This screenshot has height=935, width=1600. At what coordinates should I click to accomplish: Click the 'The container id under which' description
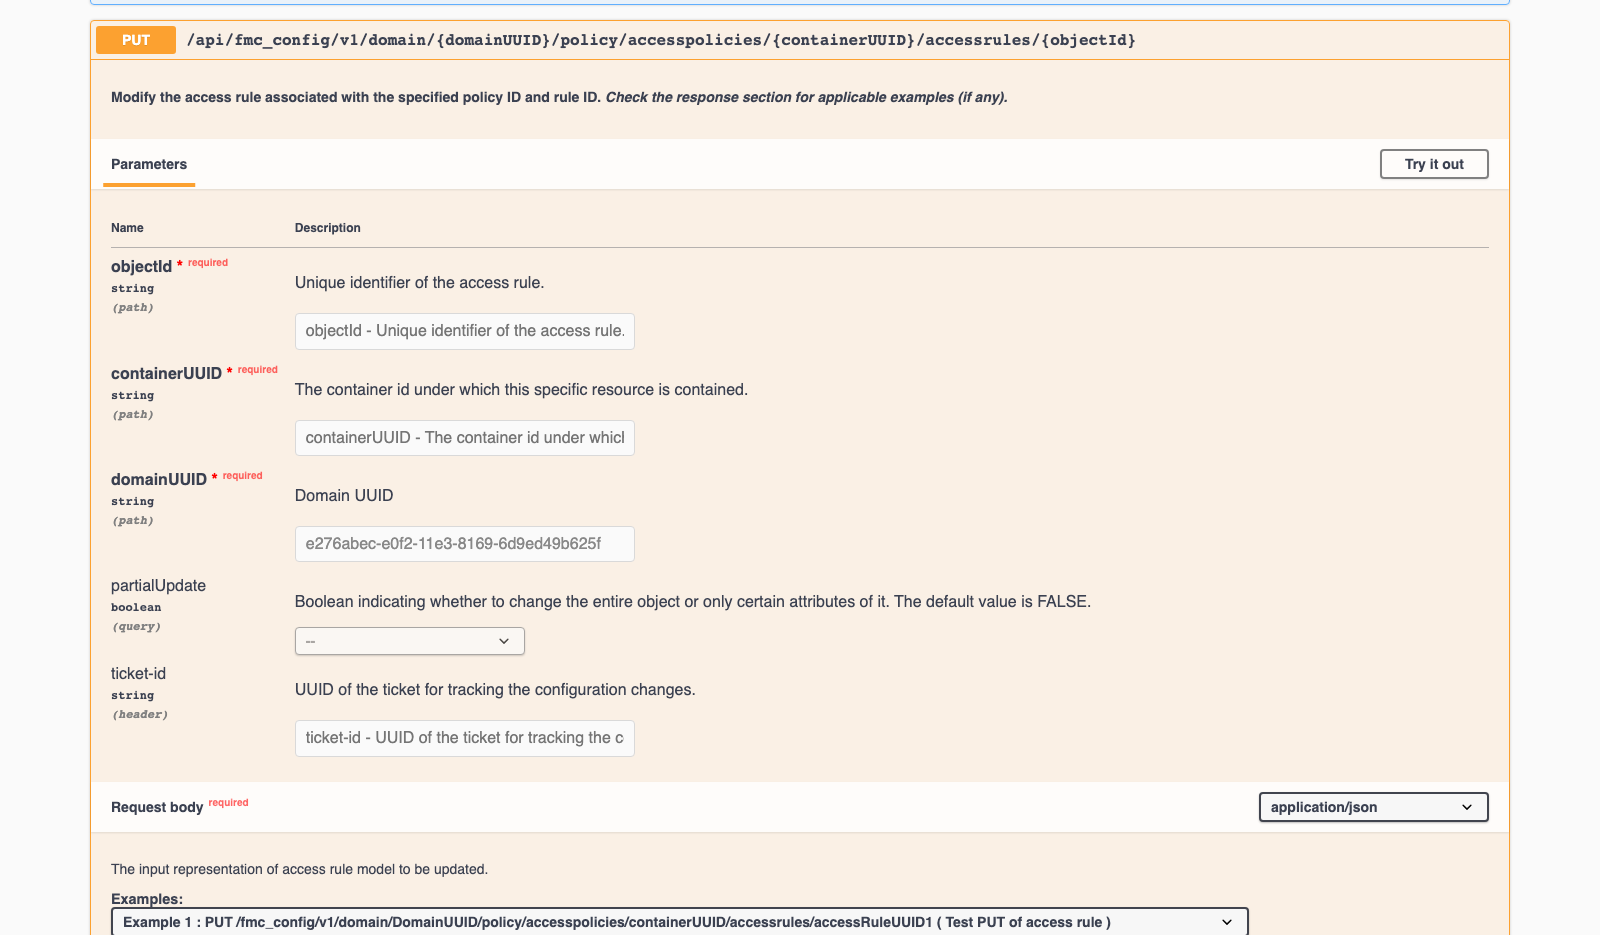pos(521,389)
